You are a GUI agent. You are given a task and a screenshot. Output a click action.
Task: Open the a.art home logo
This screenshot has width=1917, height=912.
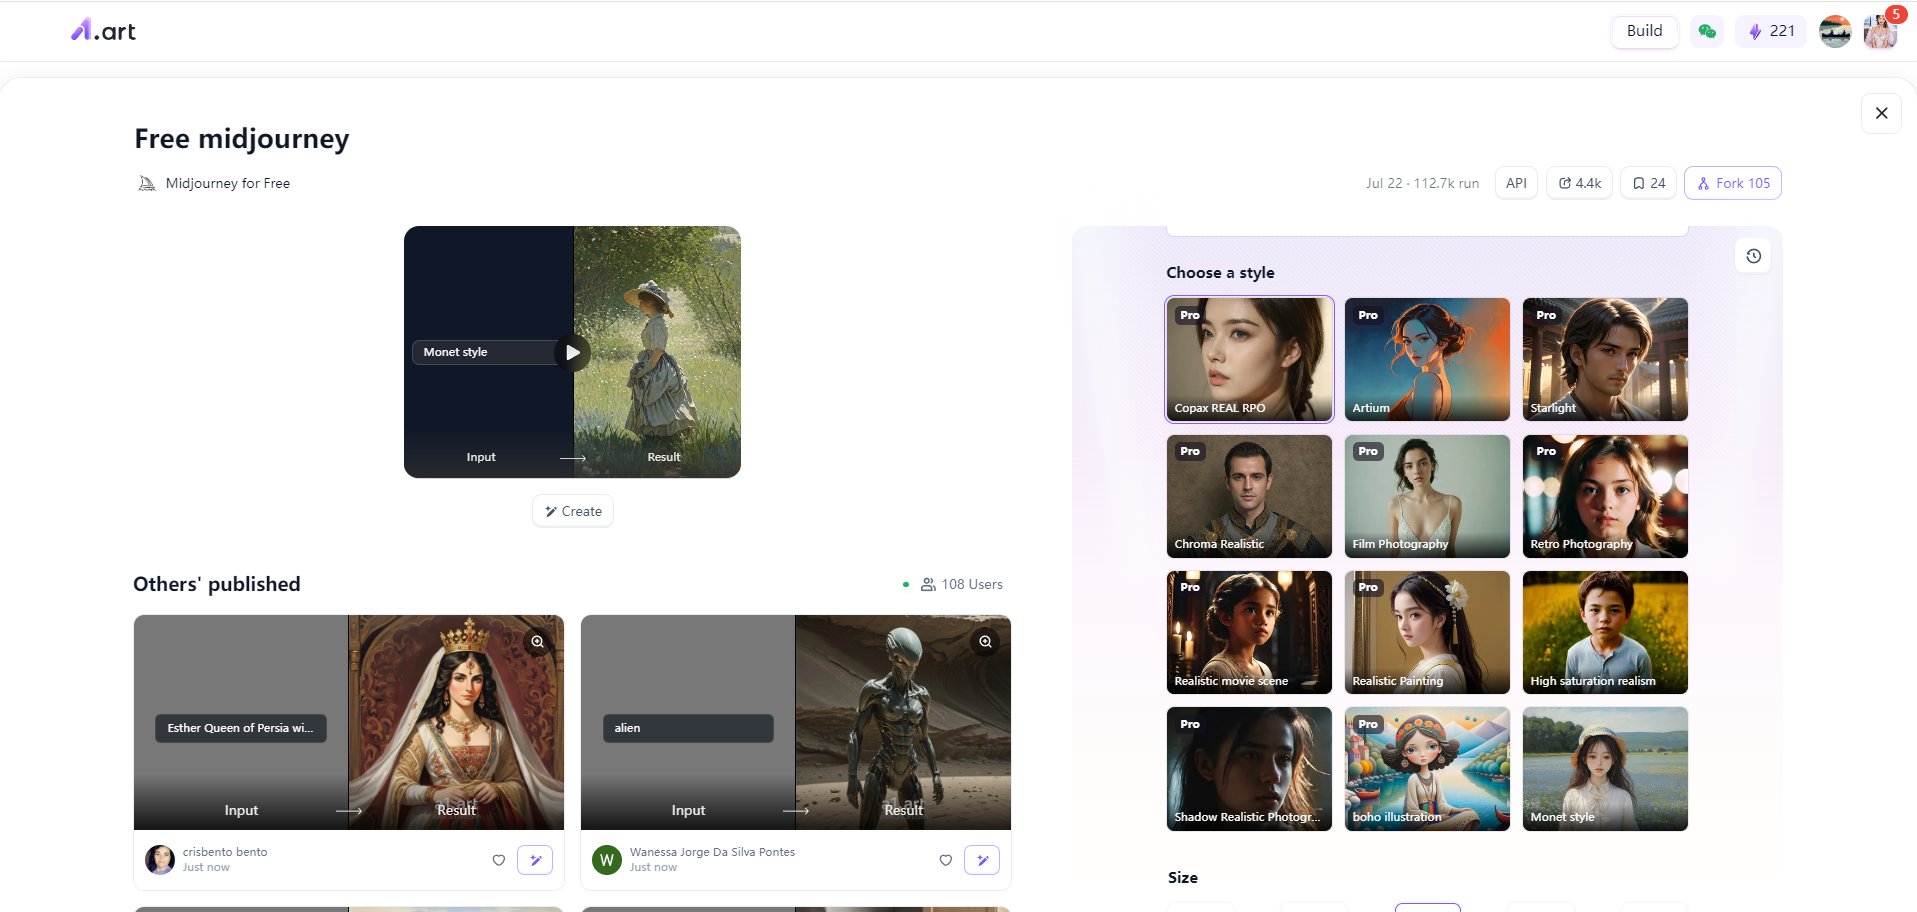click(x=103, y=31)
